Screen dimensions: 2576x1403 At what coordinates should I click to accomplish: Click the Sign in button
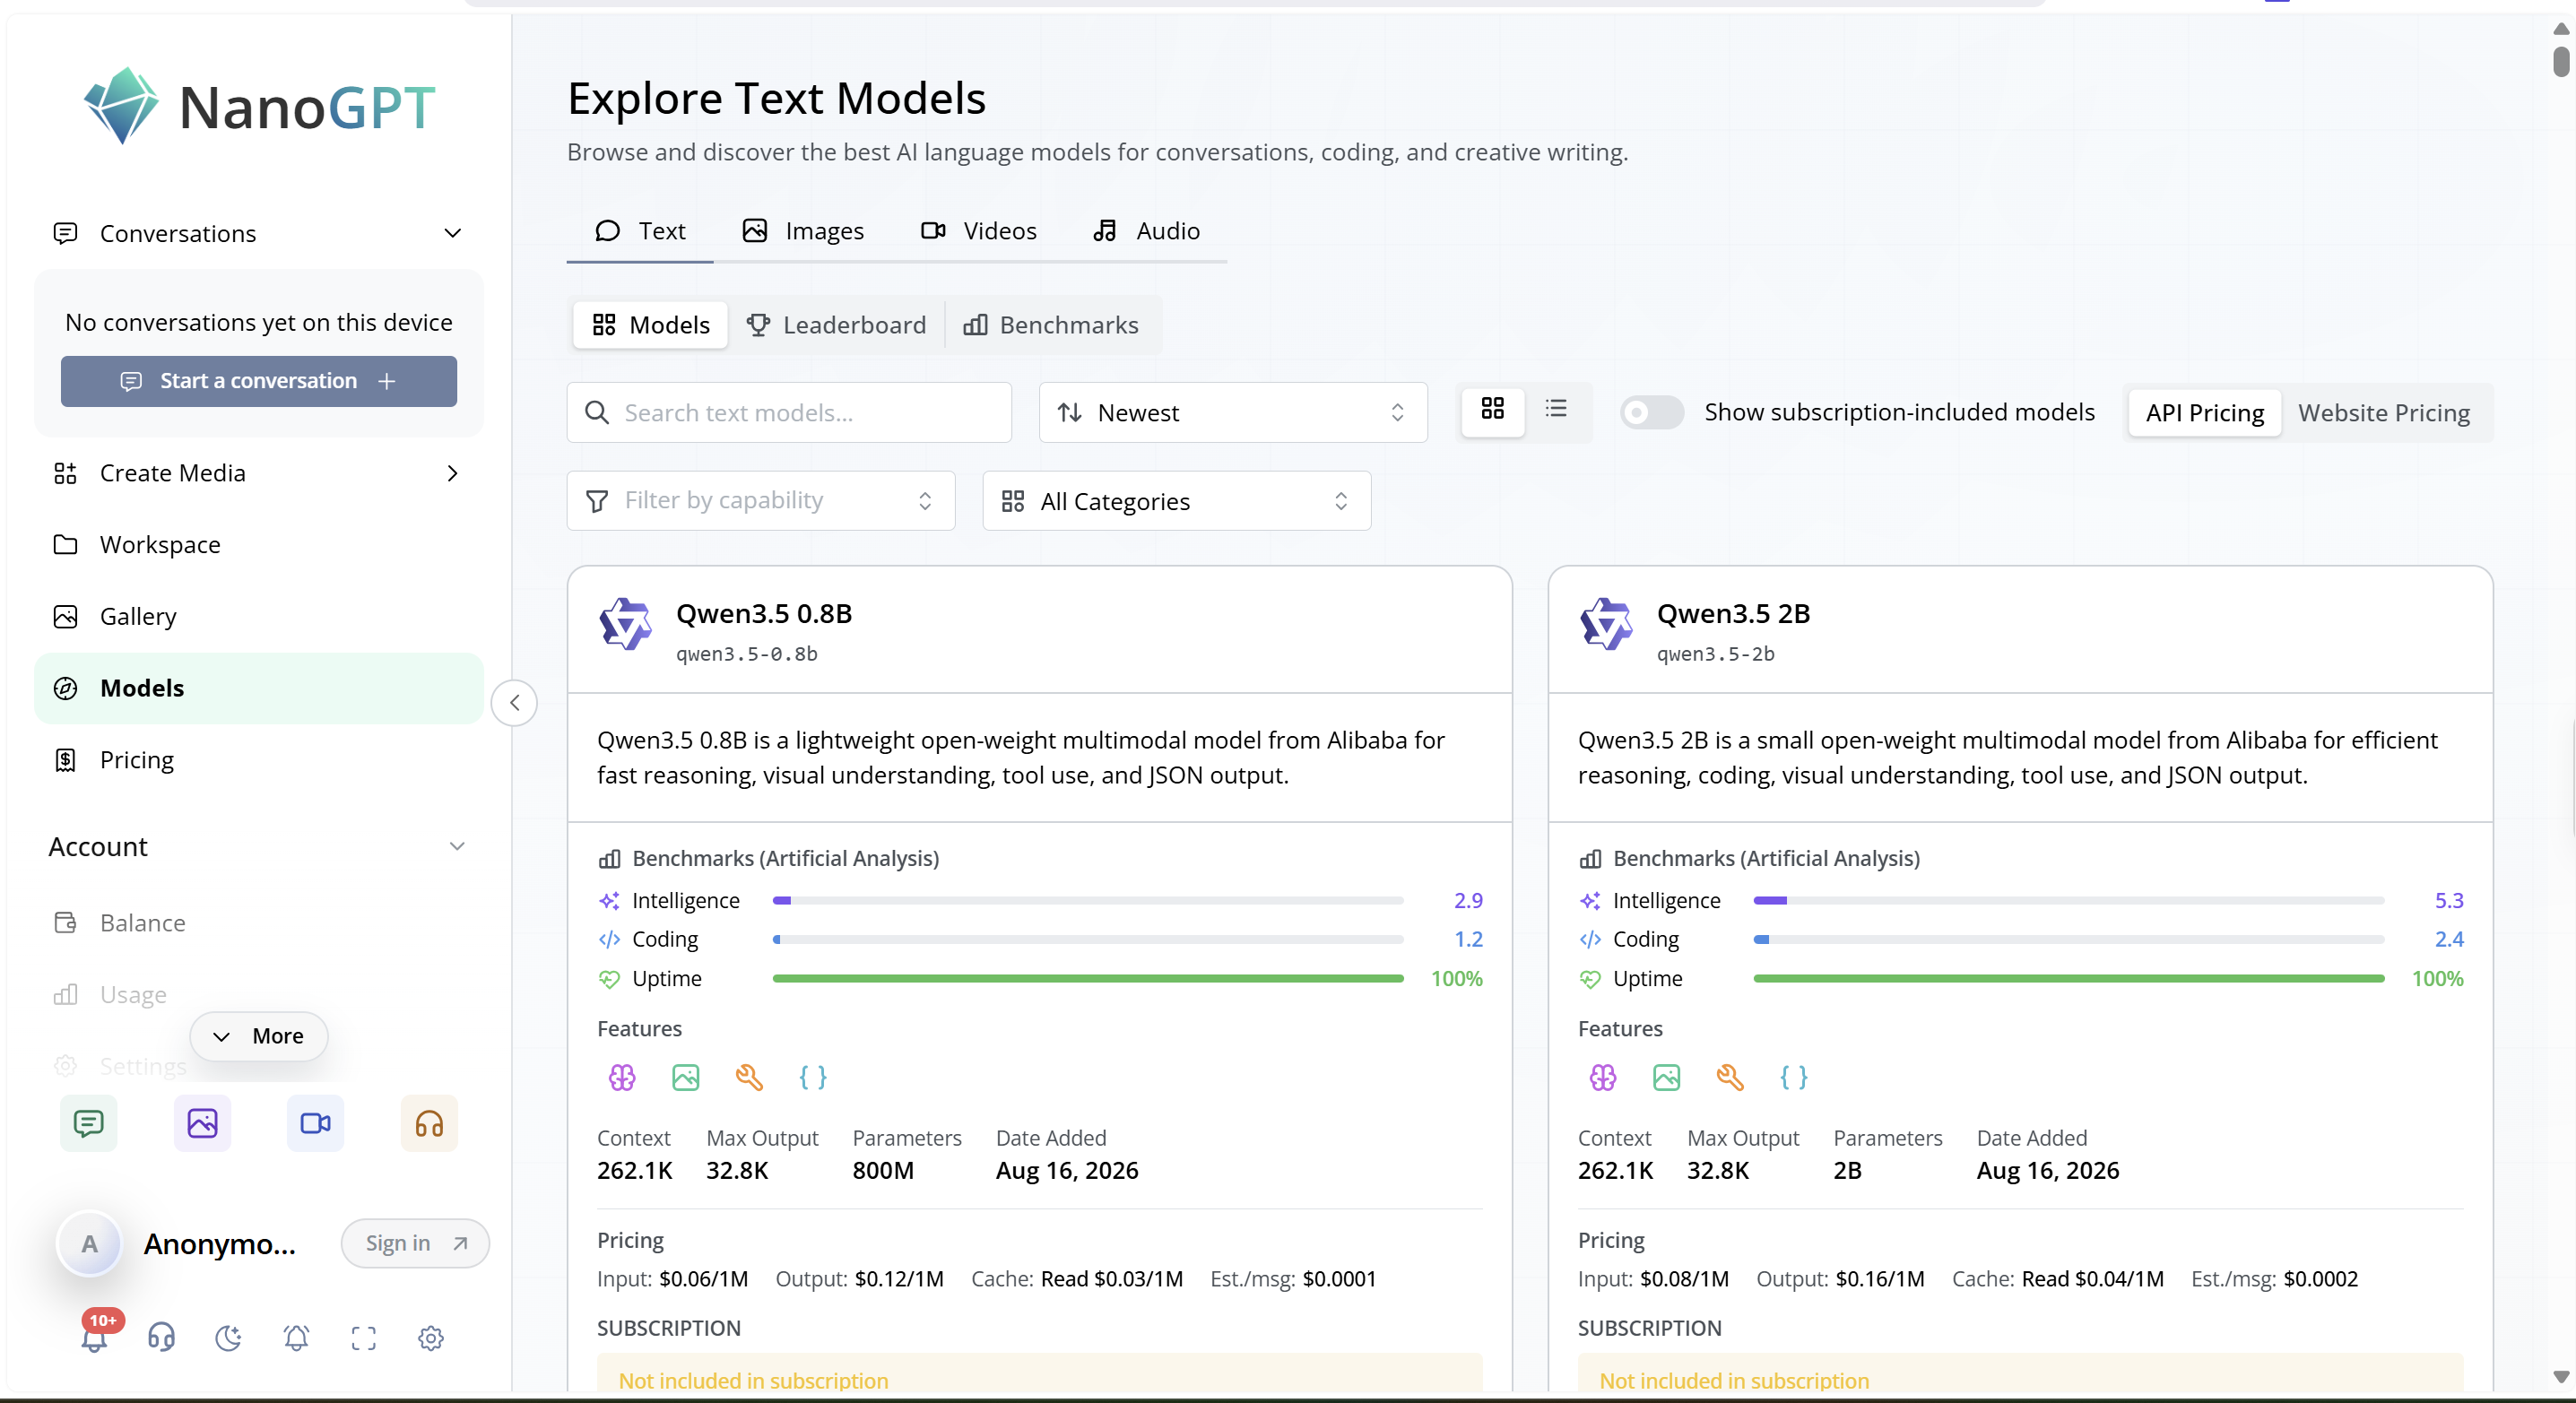[x=415, y=1243]
